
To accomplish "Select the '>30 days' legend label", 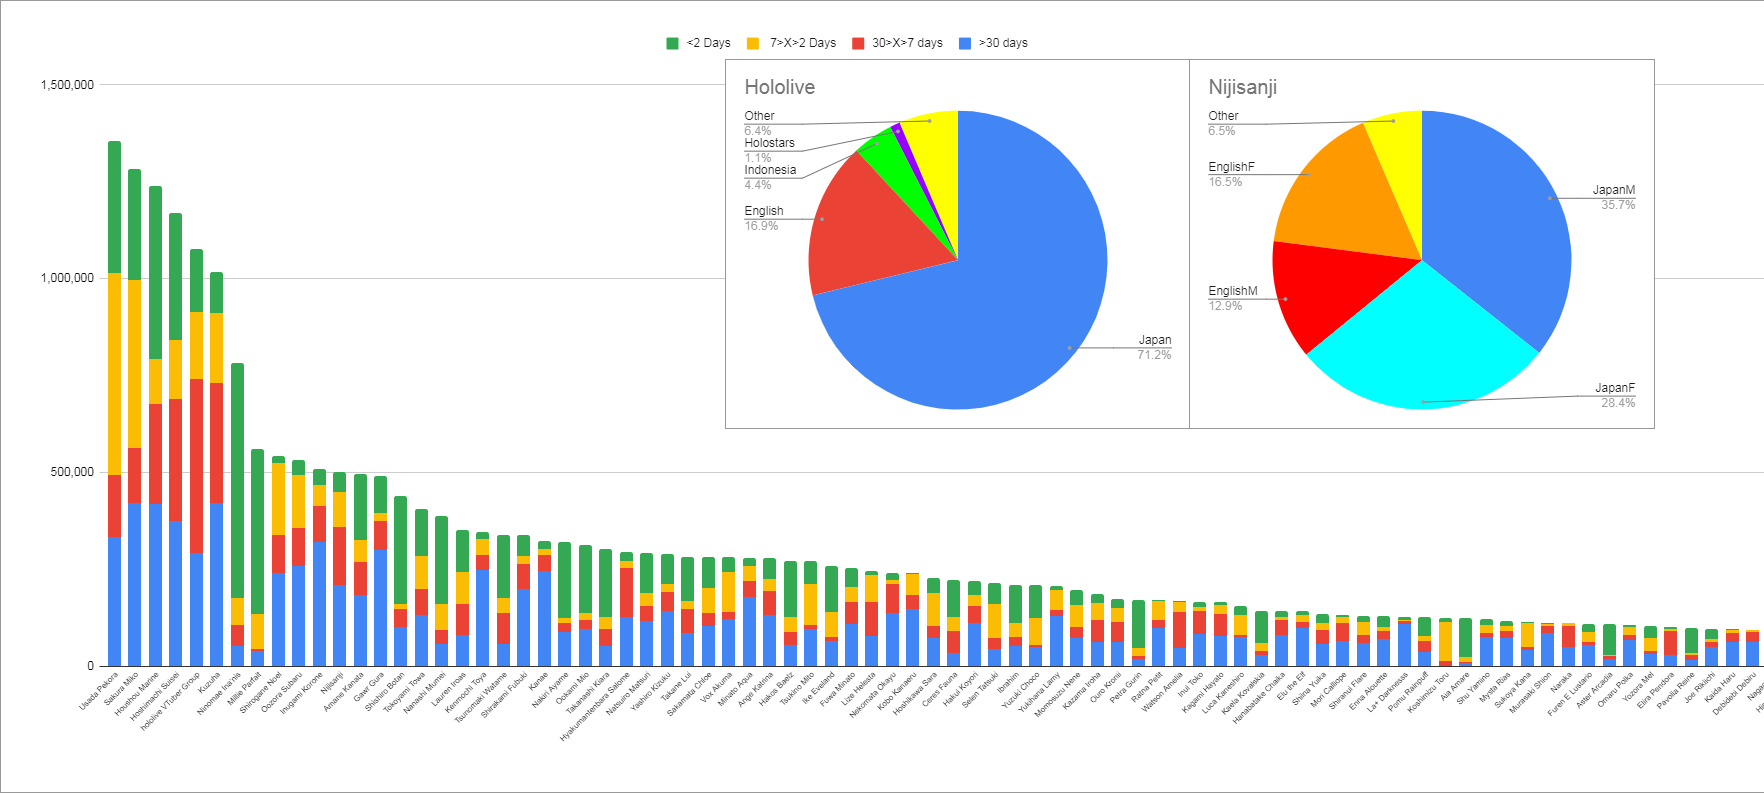I will pos(1003,43).
